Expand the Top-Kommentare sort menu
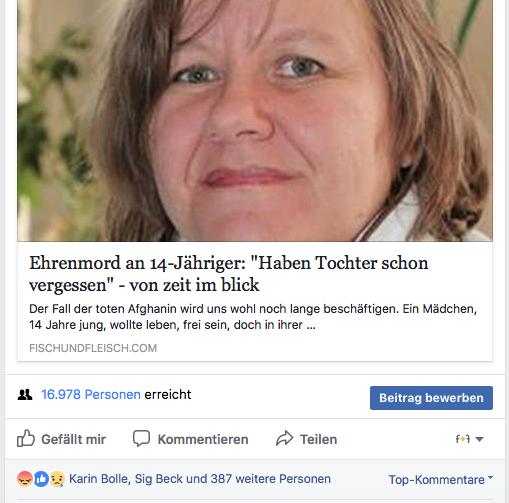The width and height of the screenshot is (509, 503). point(441,479)
